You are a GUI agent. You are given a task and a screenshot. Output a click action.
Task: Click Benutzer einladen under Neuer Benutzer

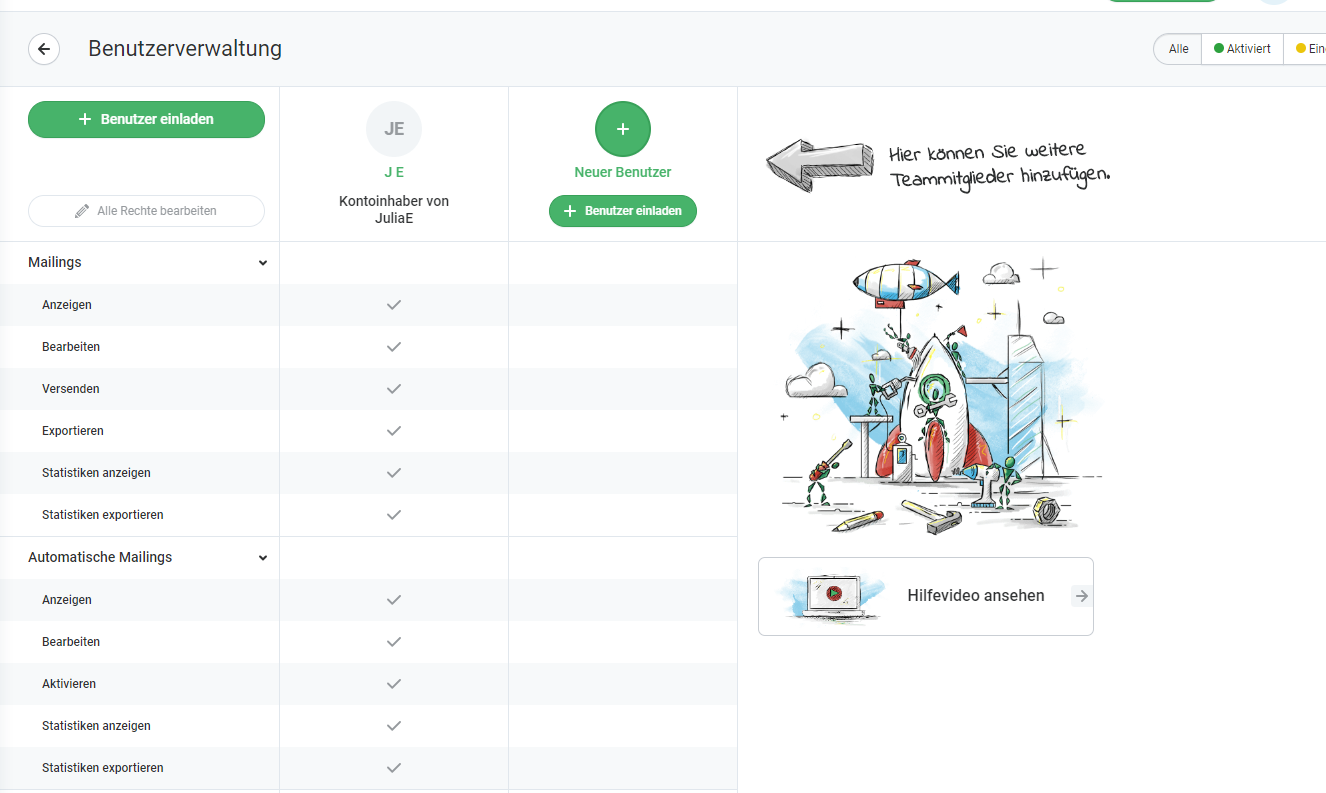[x=622, y=211]
